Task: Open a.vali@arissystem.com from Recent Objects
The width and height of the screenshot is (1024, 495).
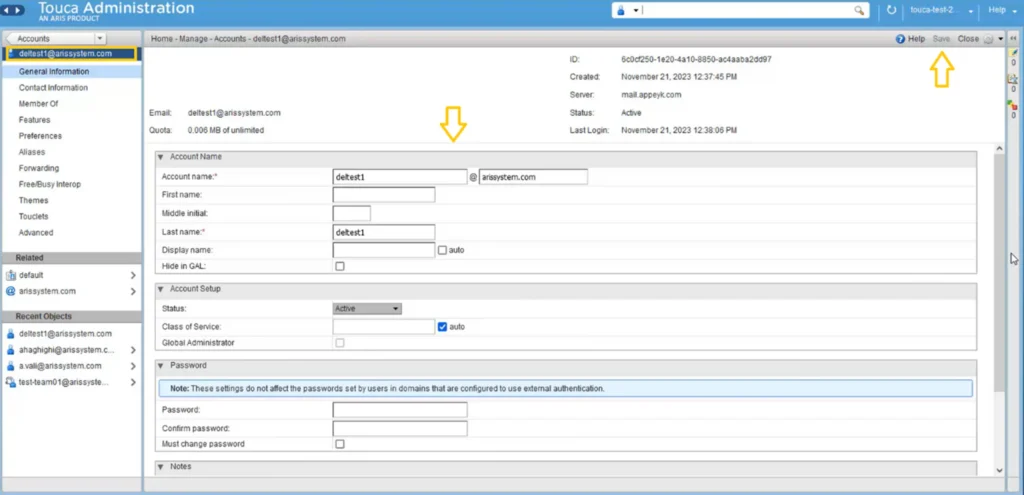Action: [60, 366]
